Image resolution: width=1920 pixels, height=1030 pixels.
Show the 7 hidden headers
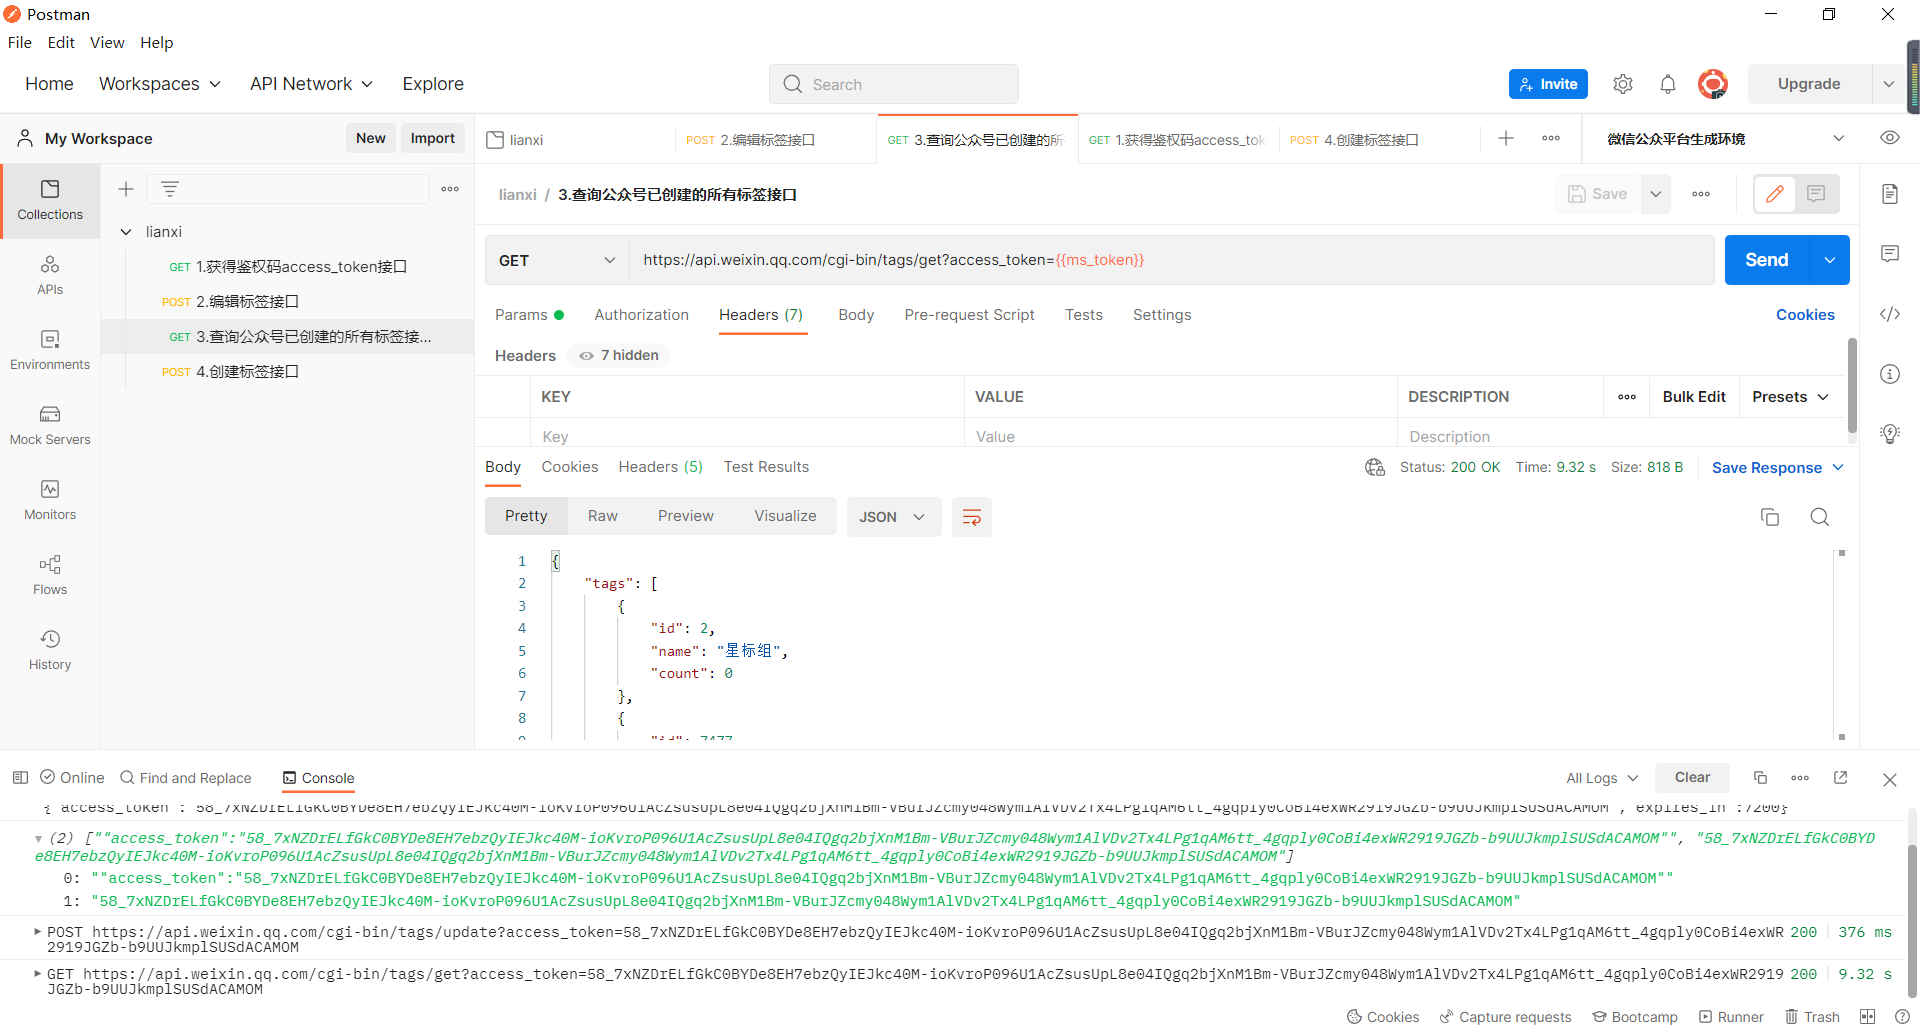(x=617, y=355)
